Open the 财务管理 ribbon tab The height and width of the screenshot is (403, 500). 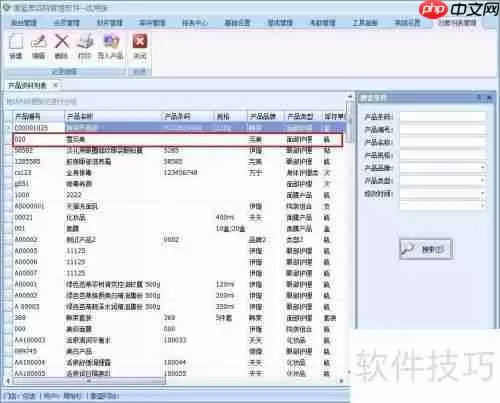(110, 23)
